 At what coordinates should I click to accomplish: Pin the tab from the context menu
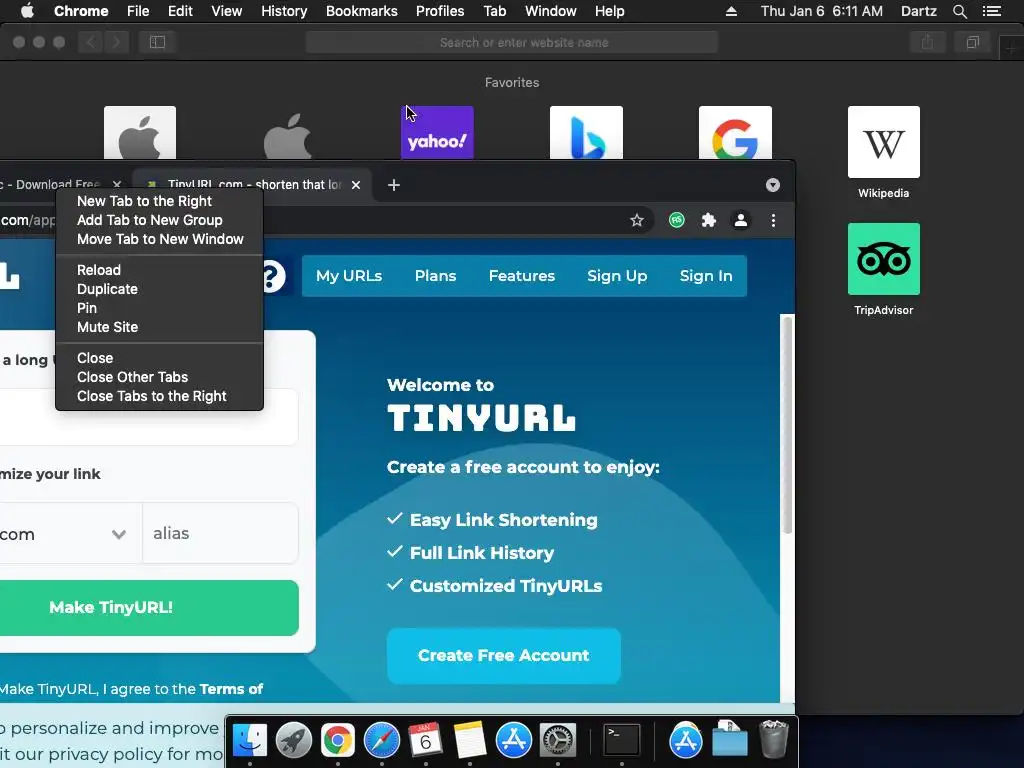tap(159, 308)
